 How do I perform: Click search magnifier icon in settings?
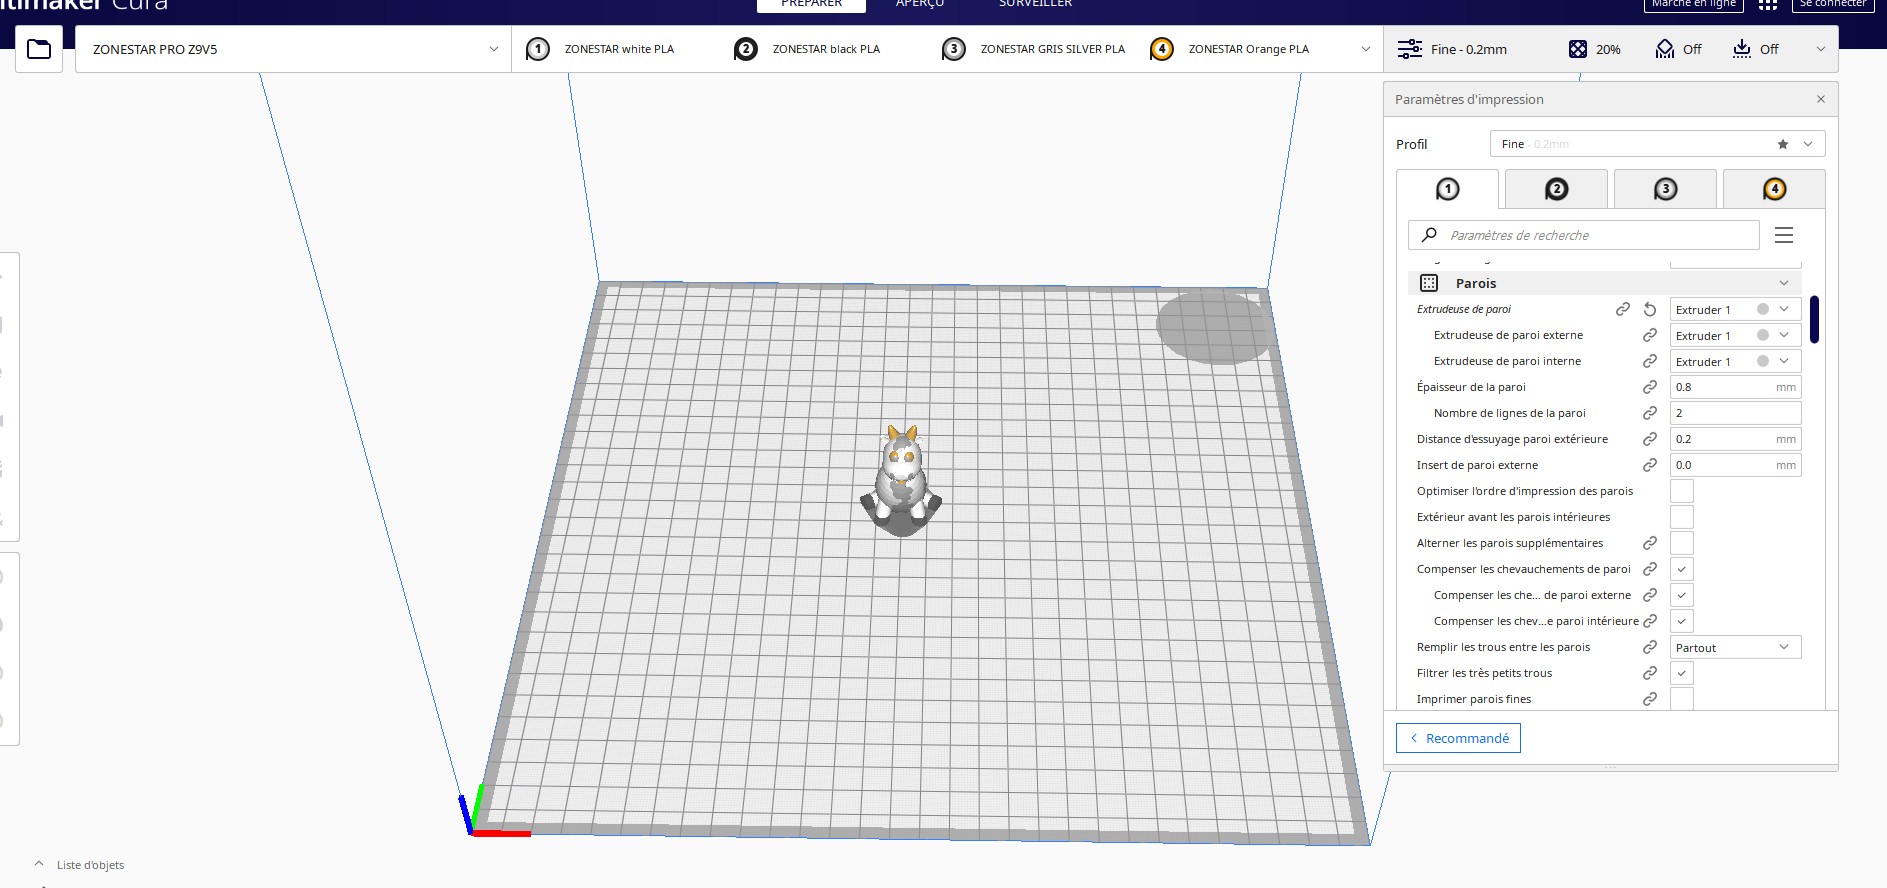tap(1430, 235)
